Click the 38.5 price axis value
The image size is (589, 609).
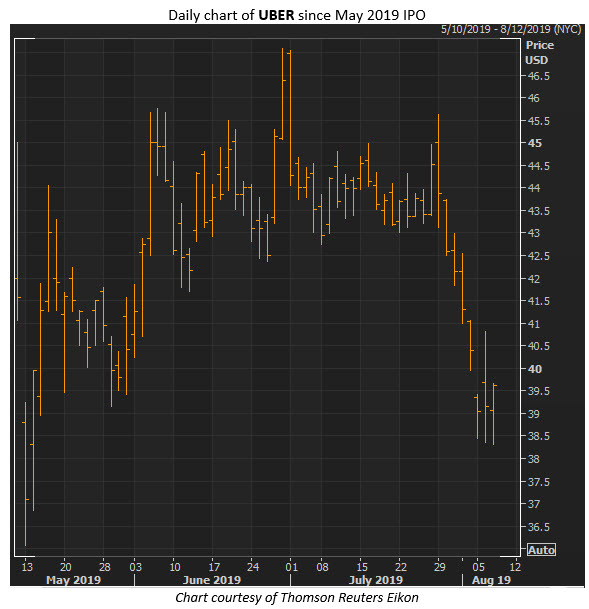[x=539, y=436]
